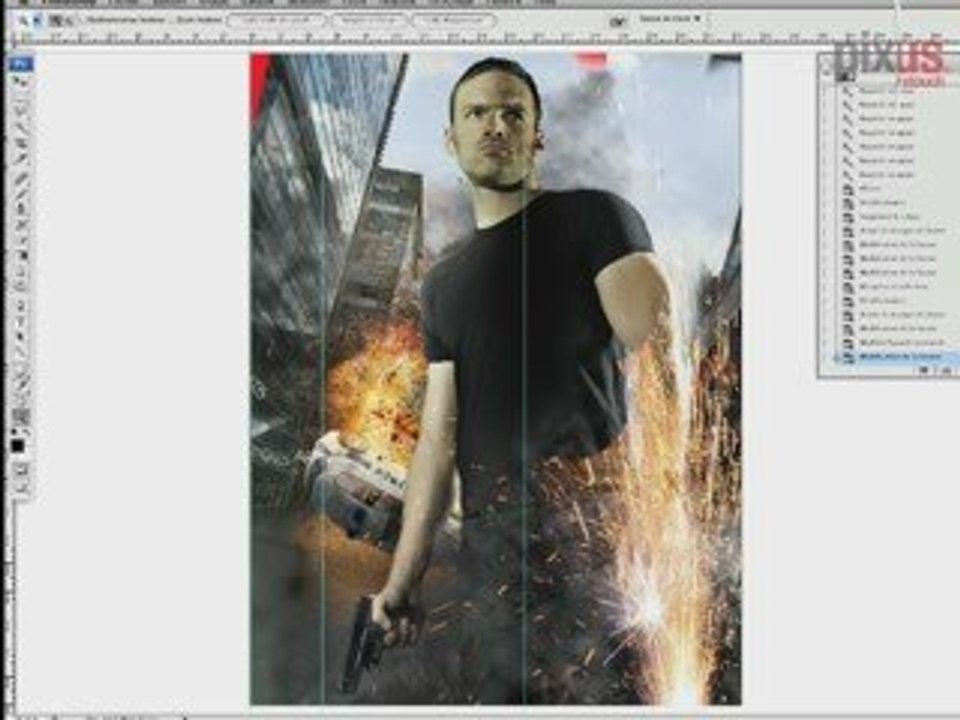Click the Fit Screen button
Screen dimensions: 960x720
369,20
